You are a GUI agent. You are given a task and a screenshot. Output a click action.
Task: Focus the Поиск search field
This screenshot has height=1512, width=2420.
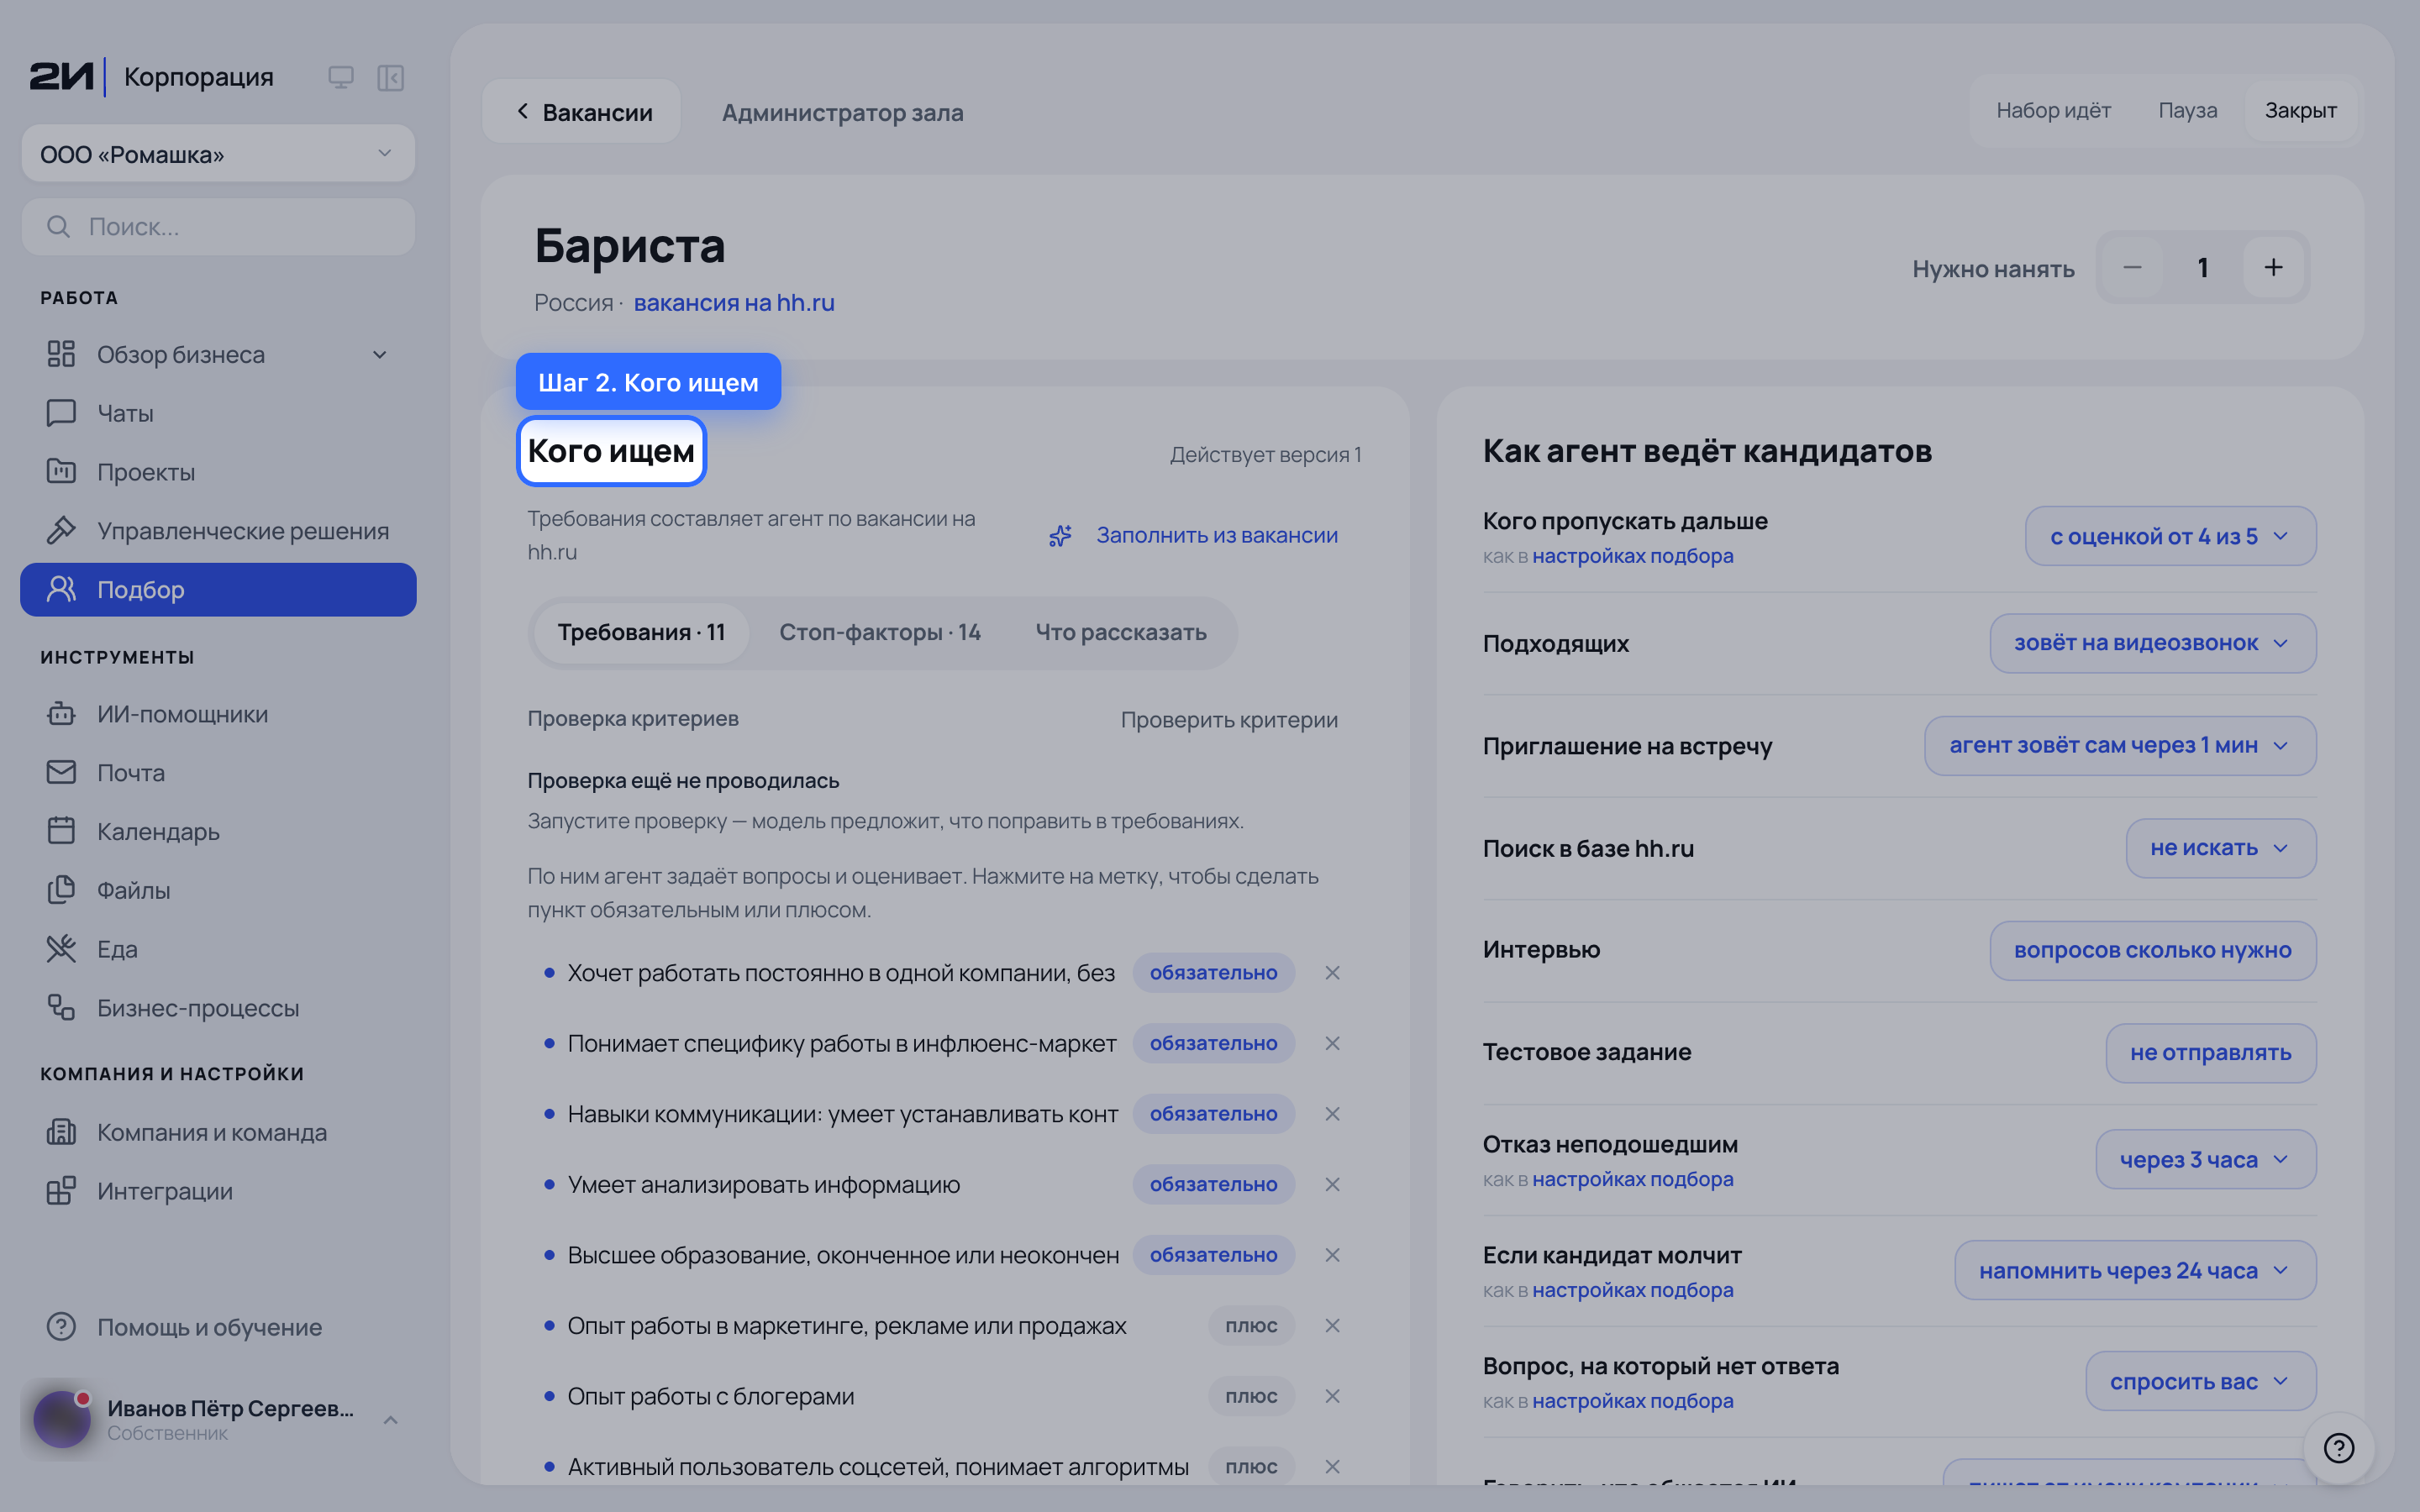click(x=218, y=227)
